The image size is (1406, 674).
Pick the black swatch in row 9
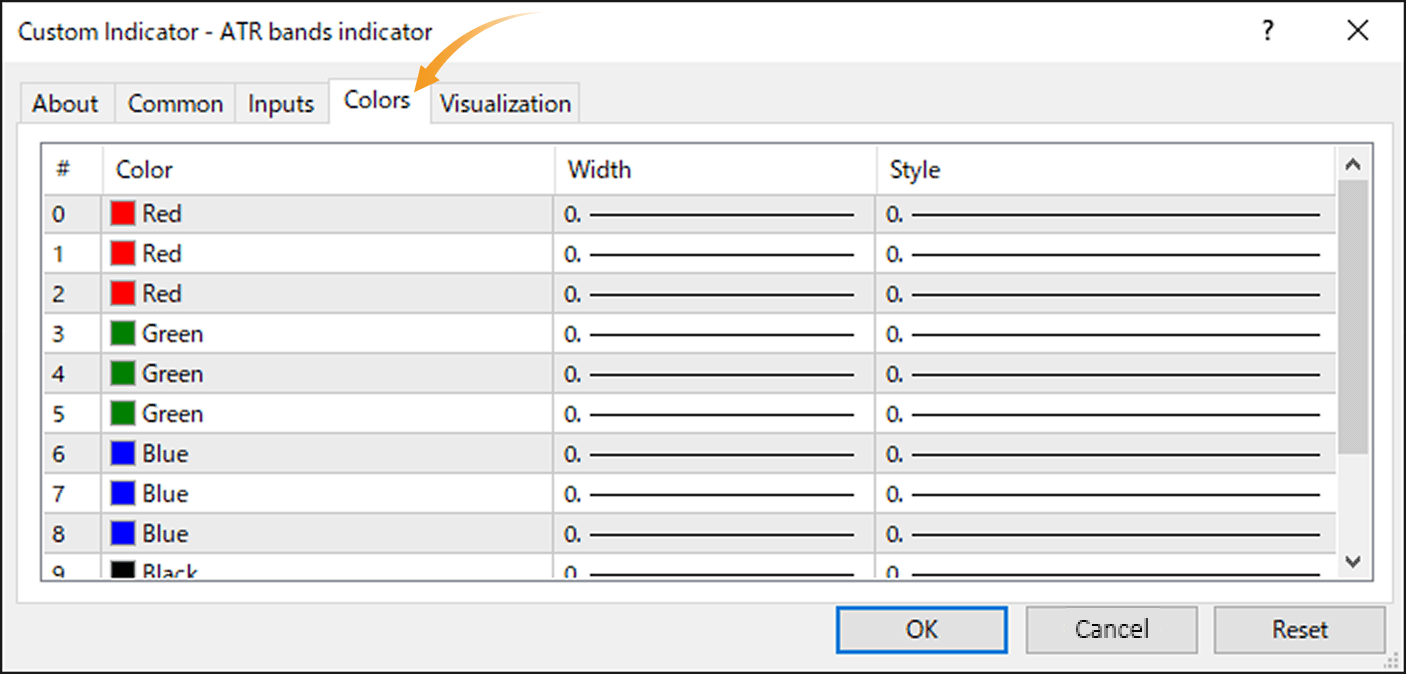pyautogui.click(x=123, y=570)
